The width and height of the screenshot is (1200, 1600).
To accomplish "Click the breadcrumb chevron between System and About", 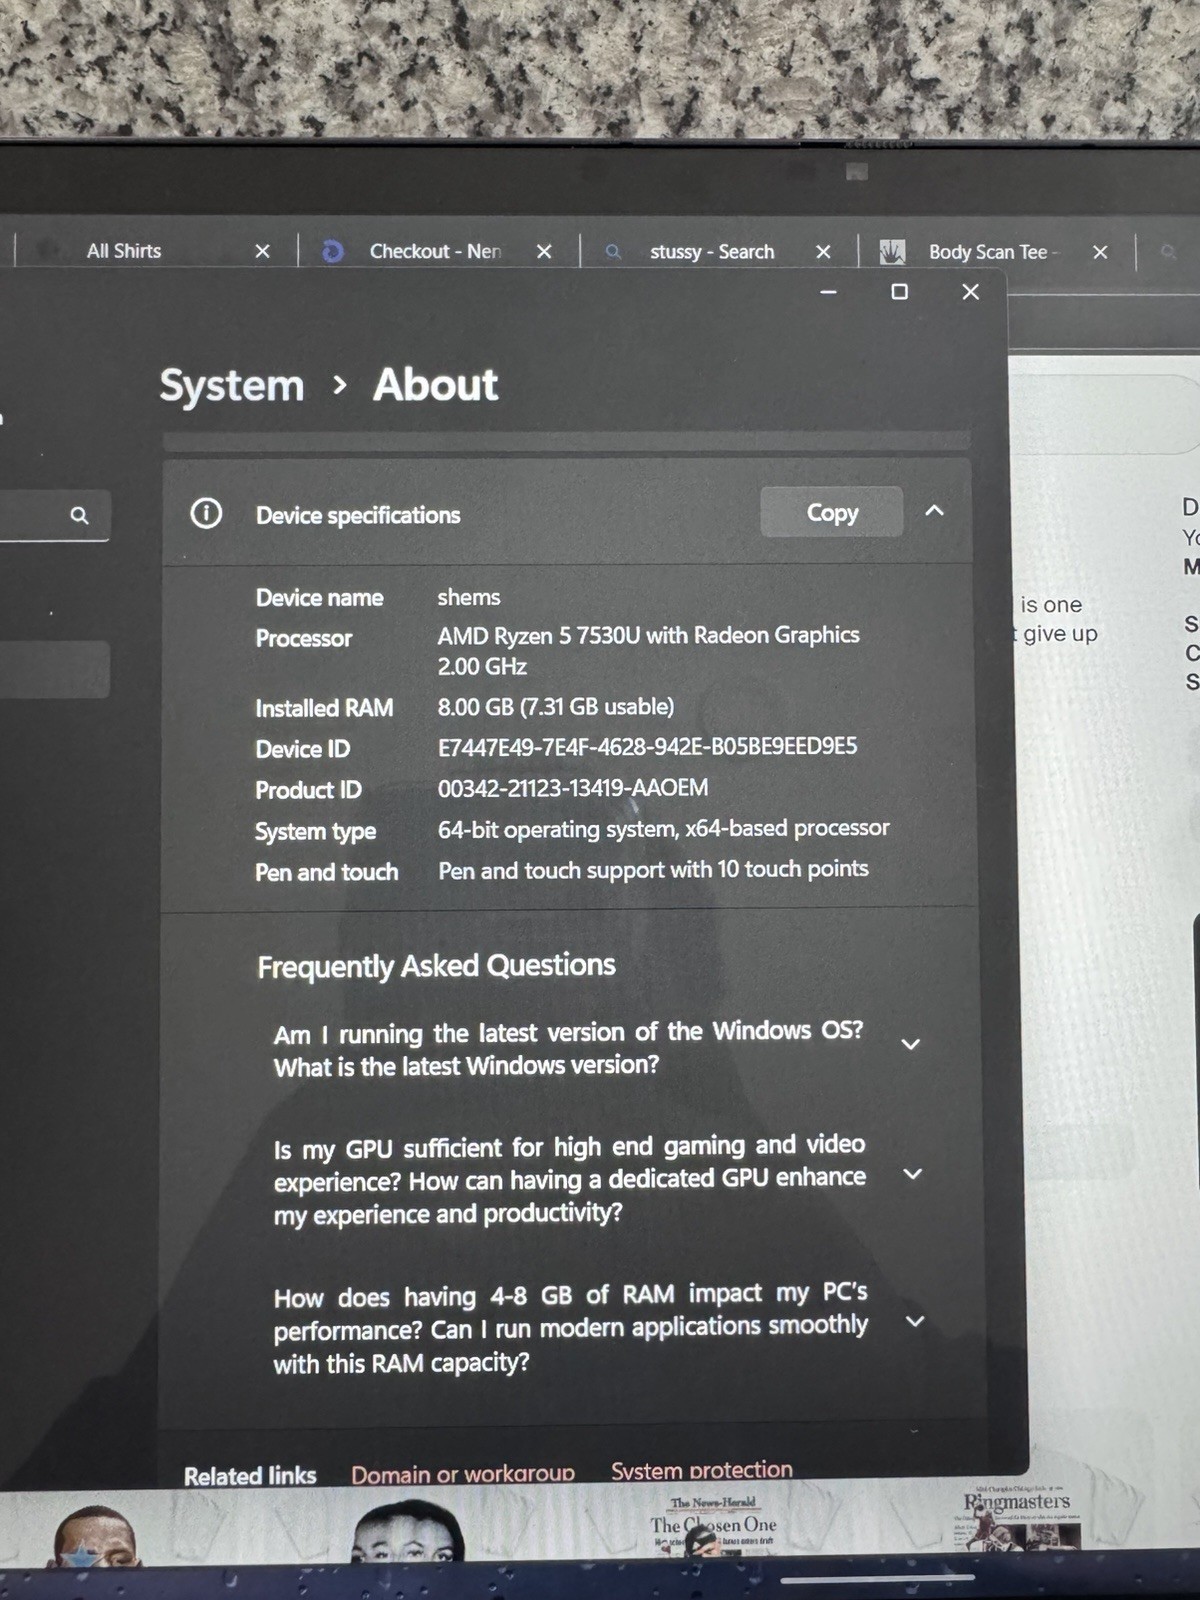I will [340, 385].
